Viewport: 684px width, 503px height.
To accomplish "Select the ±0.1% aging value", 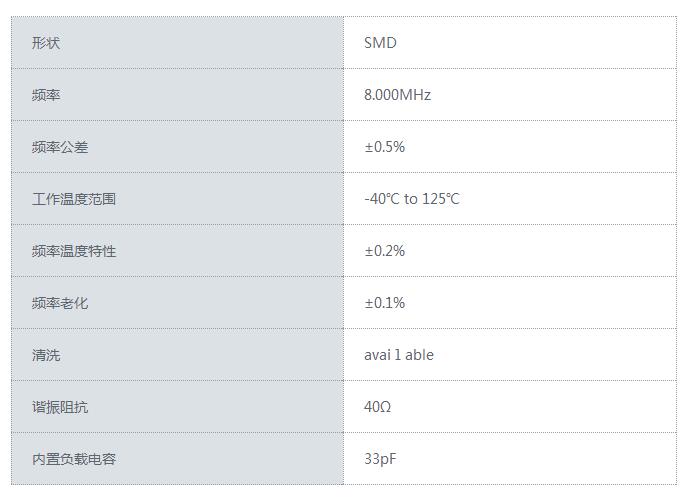I will point(384,303).
